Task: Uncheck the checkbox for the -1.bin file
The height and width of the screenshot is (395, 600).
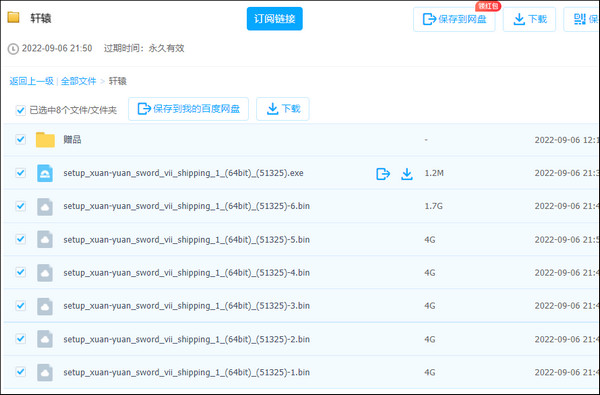Action: tap(20, 372)
